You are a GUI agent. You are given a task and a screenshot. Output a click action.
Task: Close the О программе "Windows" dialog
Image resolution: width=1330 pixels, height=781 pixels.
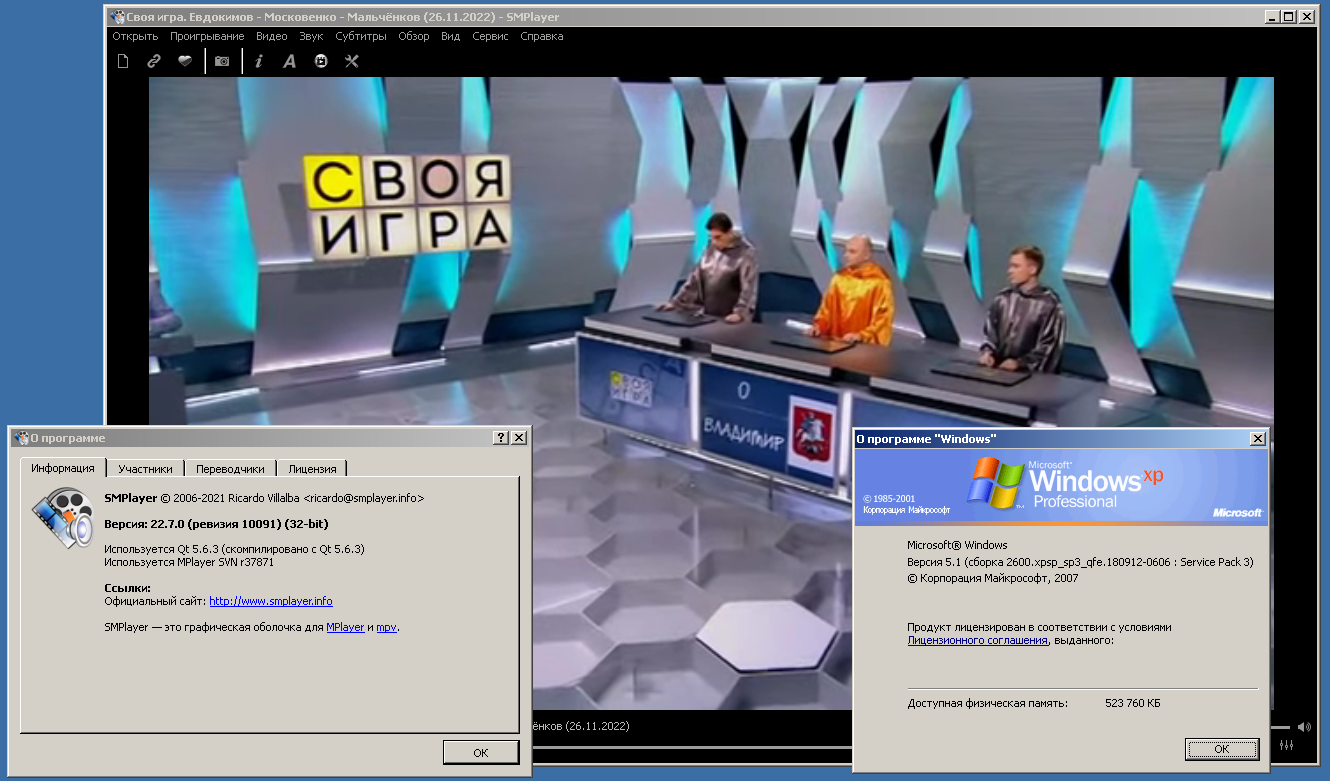1257,439
